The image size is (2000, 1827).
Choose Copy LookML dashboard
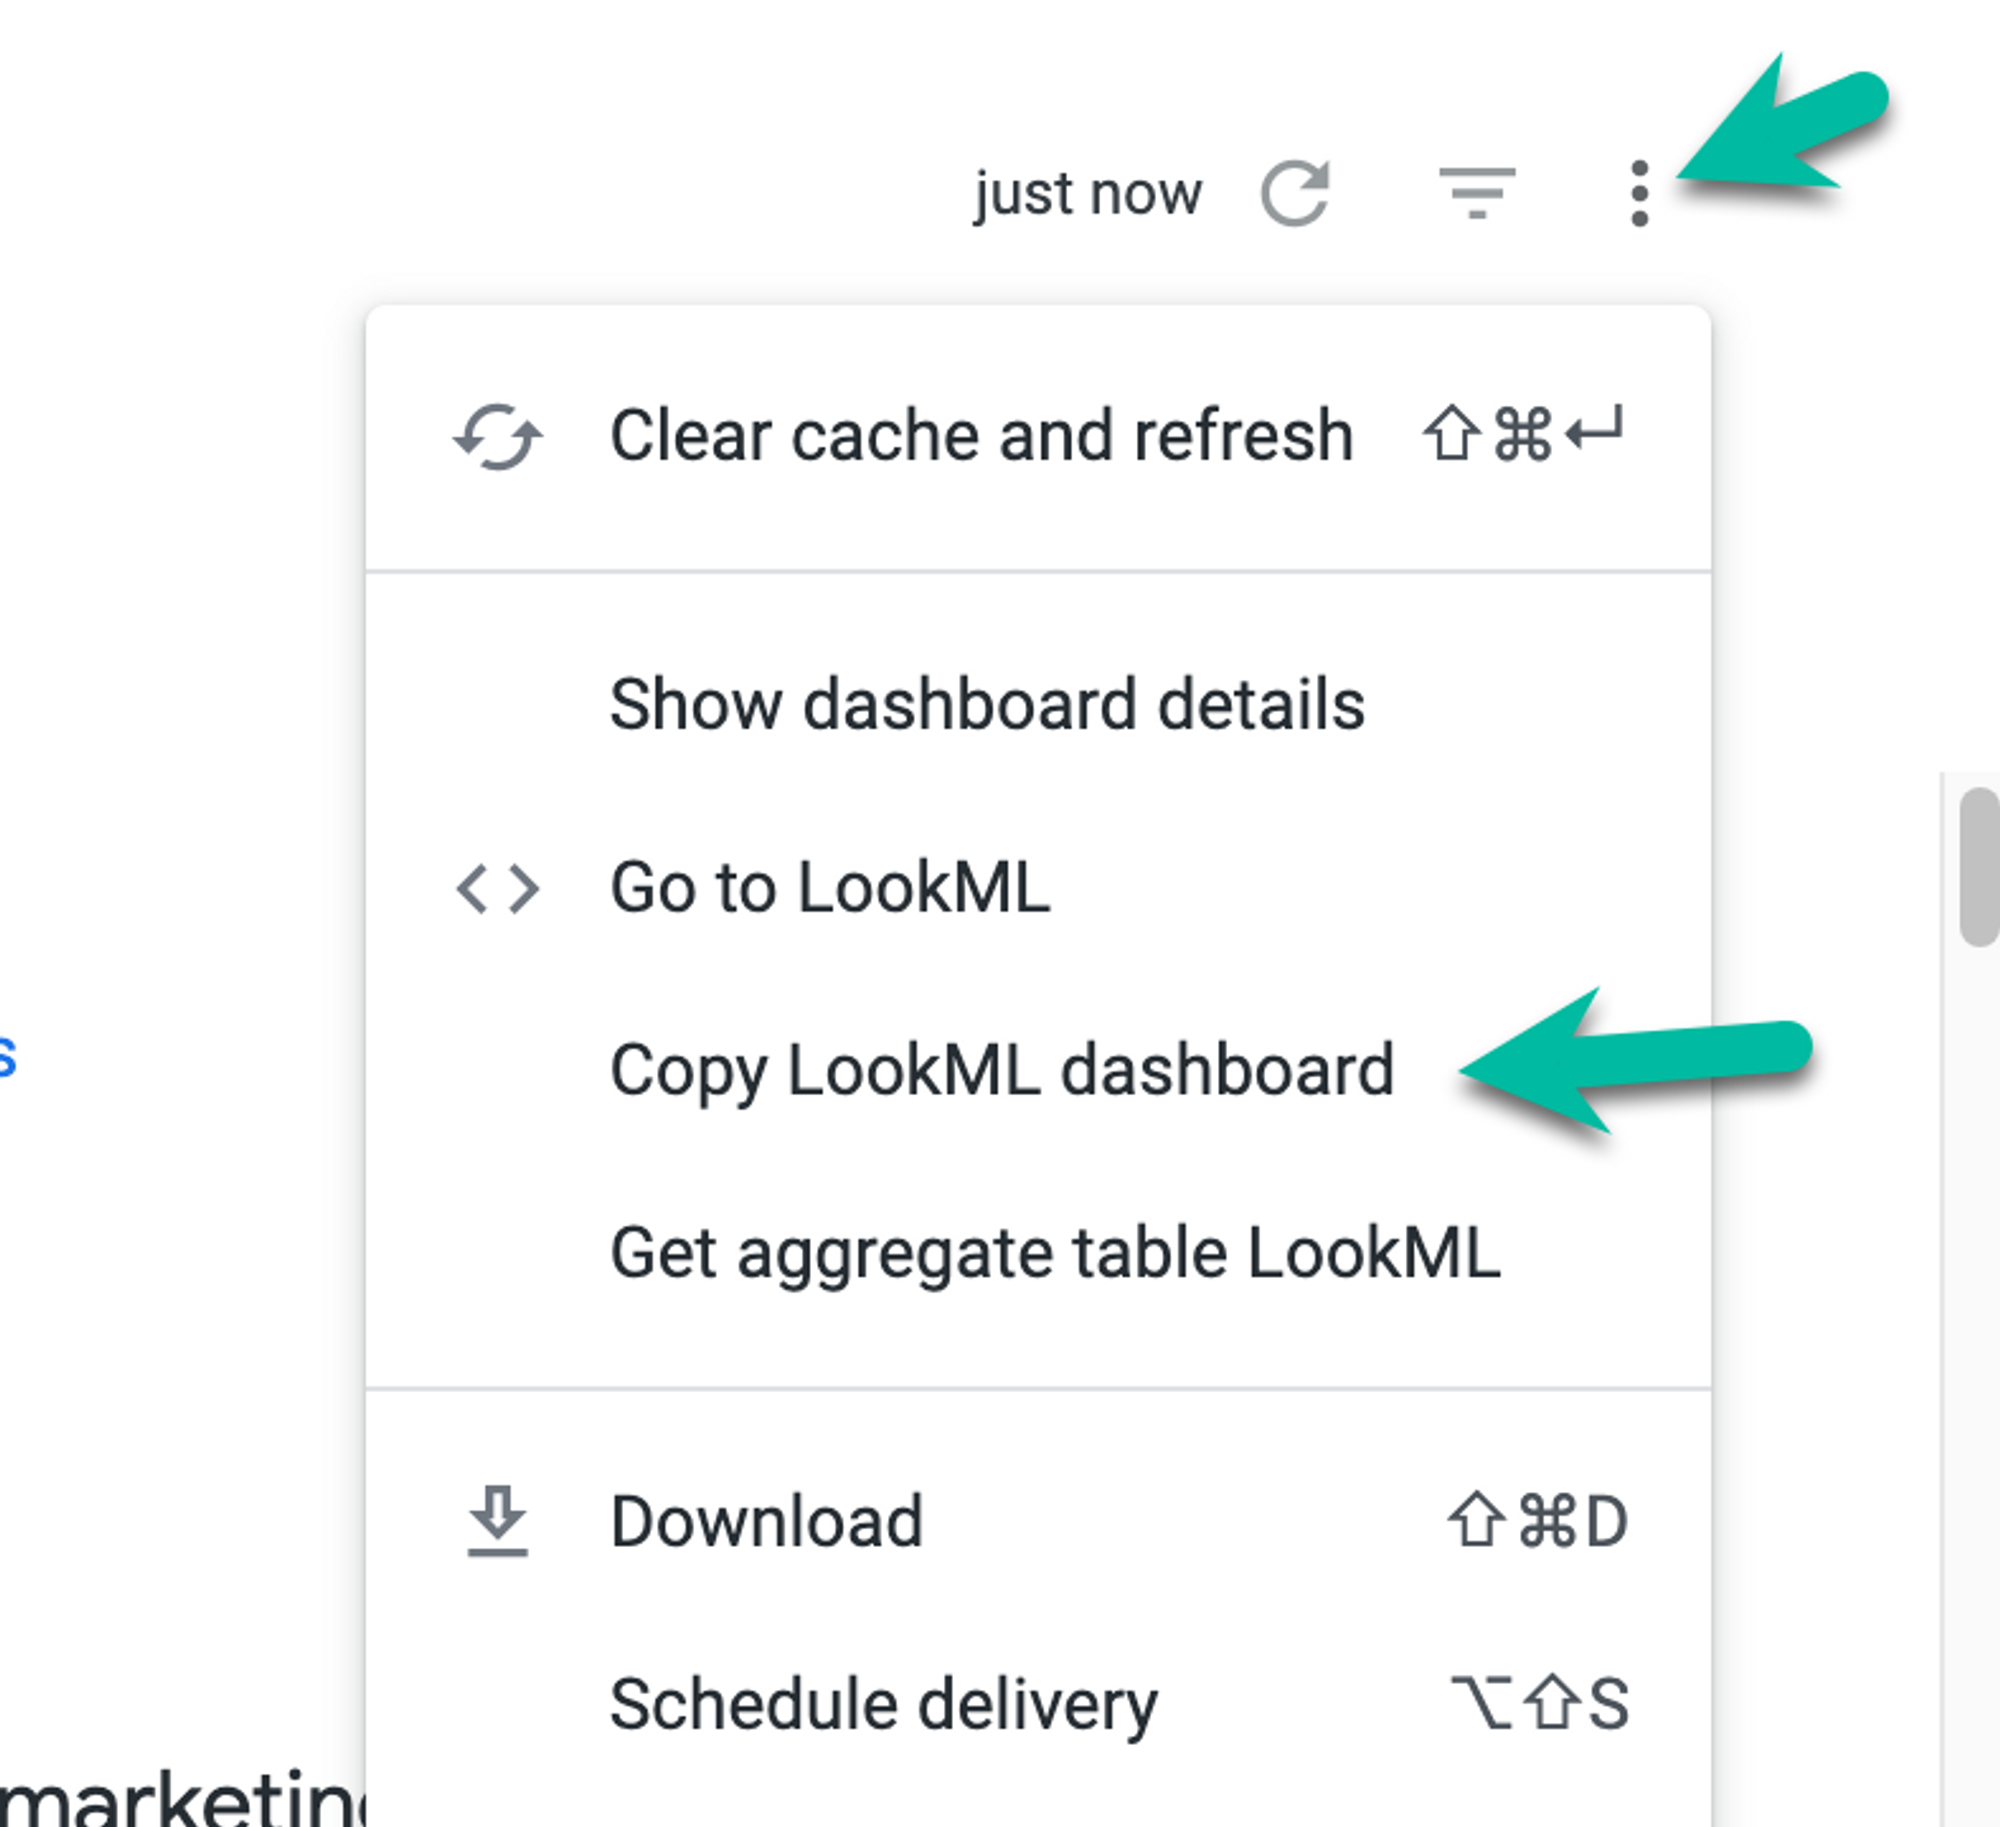point(1002,1070)
